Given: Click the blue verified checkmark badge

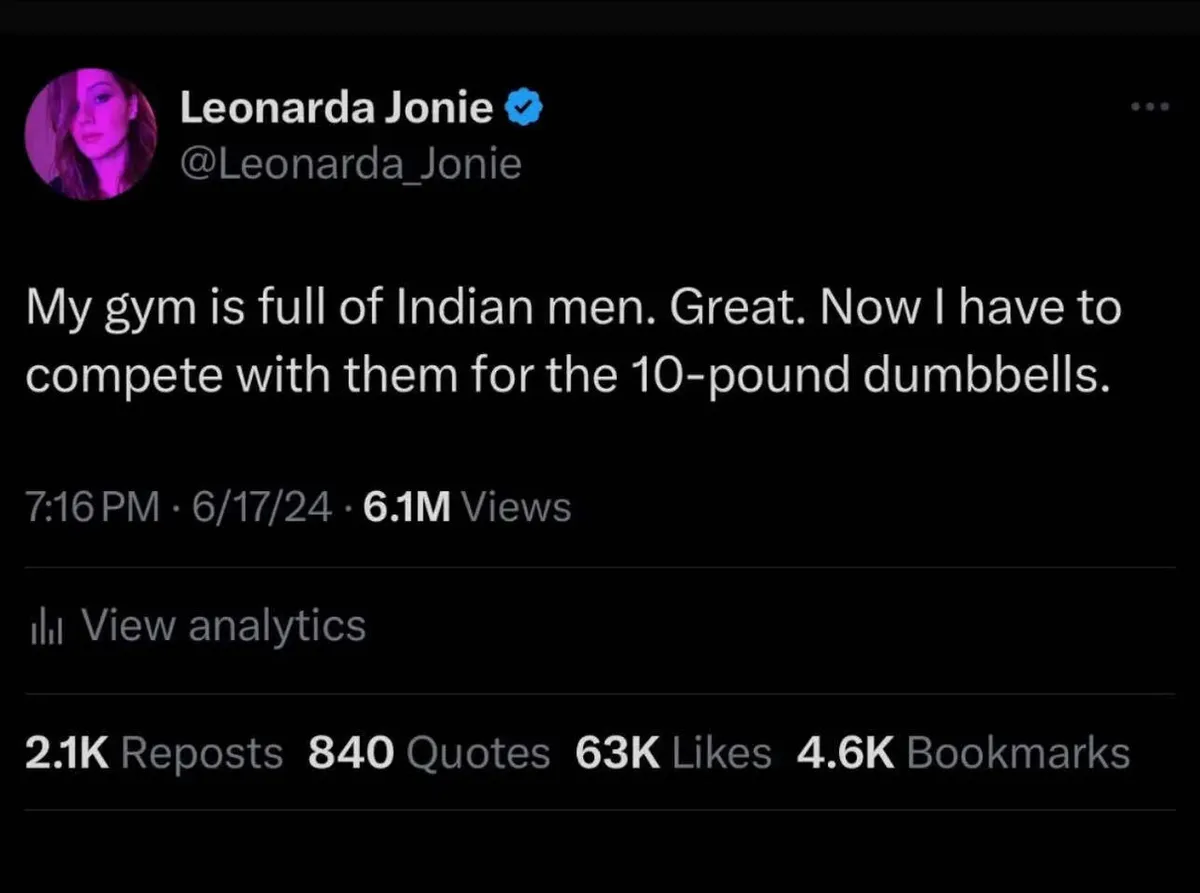Looking at the screenshot, I should click(525, 109).
